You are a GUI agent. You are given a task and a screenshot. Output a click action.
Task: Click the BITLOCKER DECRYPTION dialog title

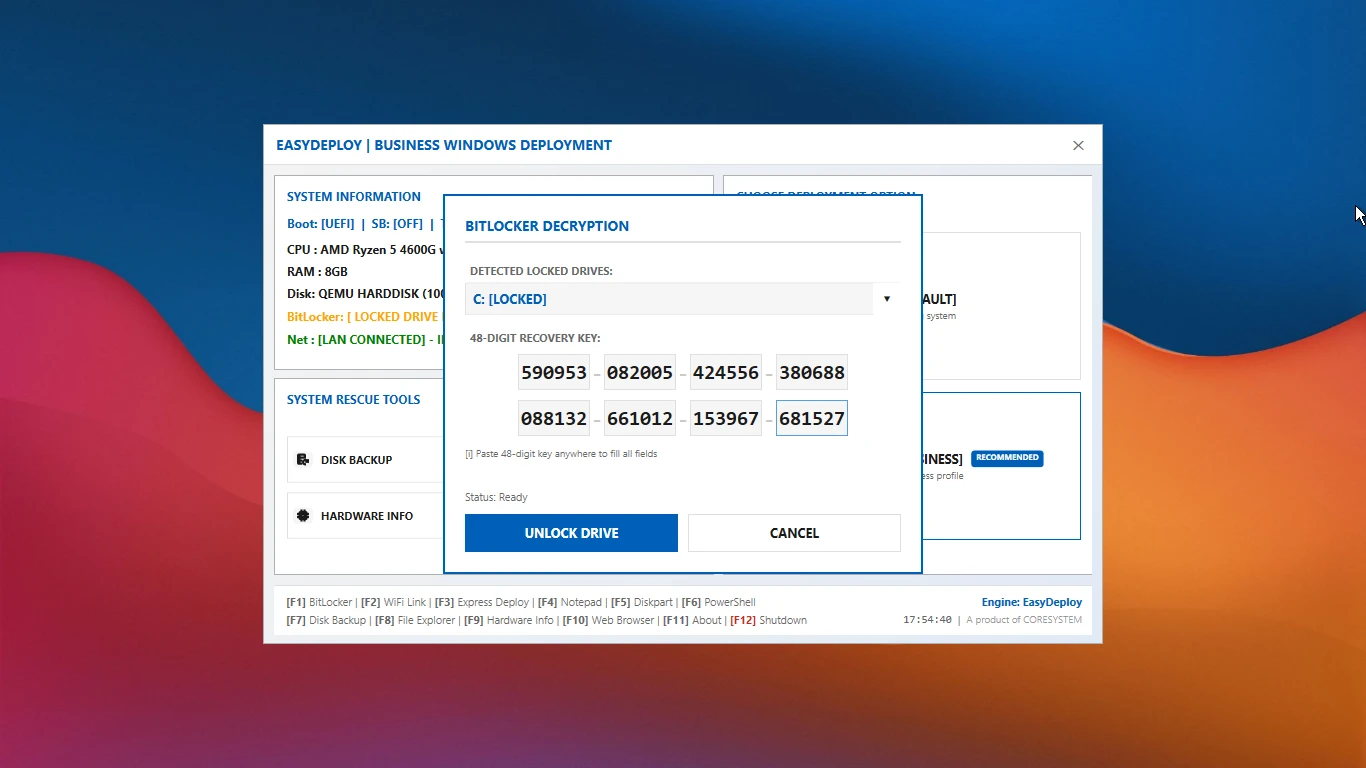(x=547, y=226)
